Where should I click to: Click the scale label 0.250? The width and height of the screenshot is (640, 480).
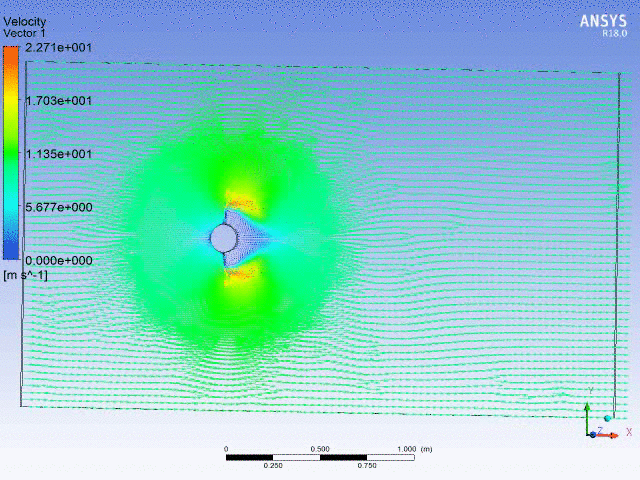(273, 466)
